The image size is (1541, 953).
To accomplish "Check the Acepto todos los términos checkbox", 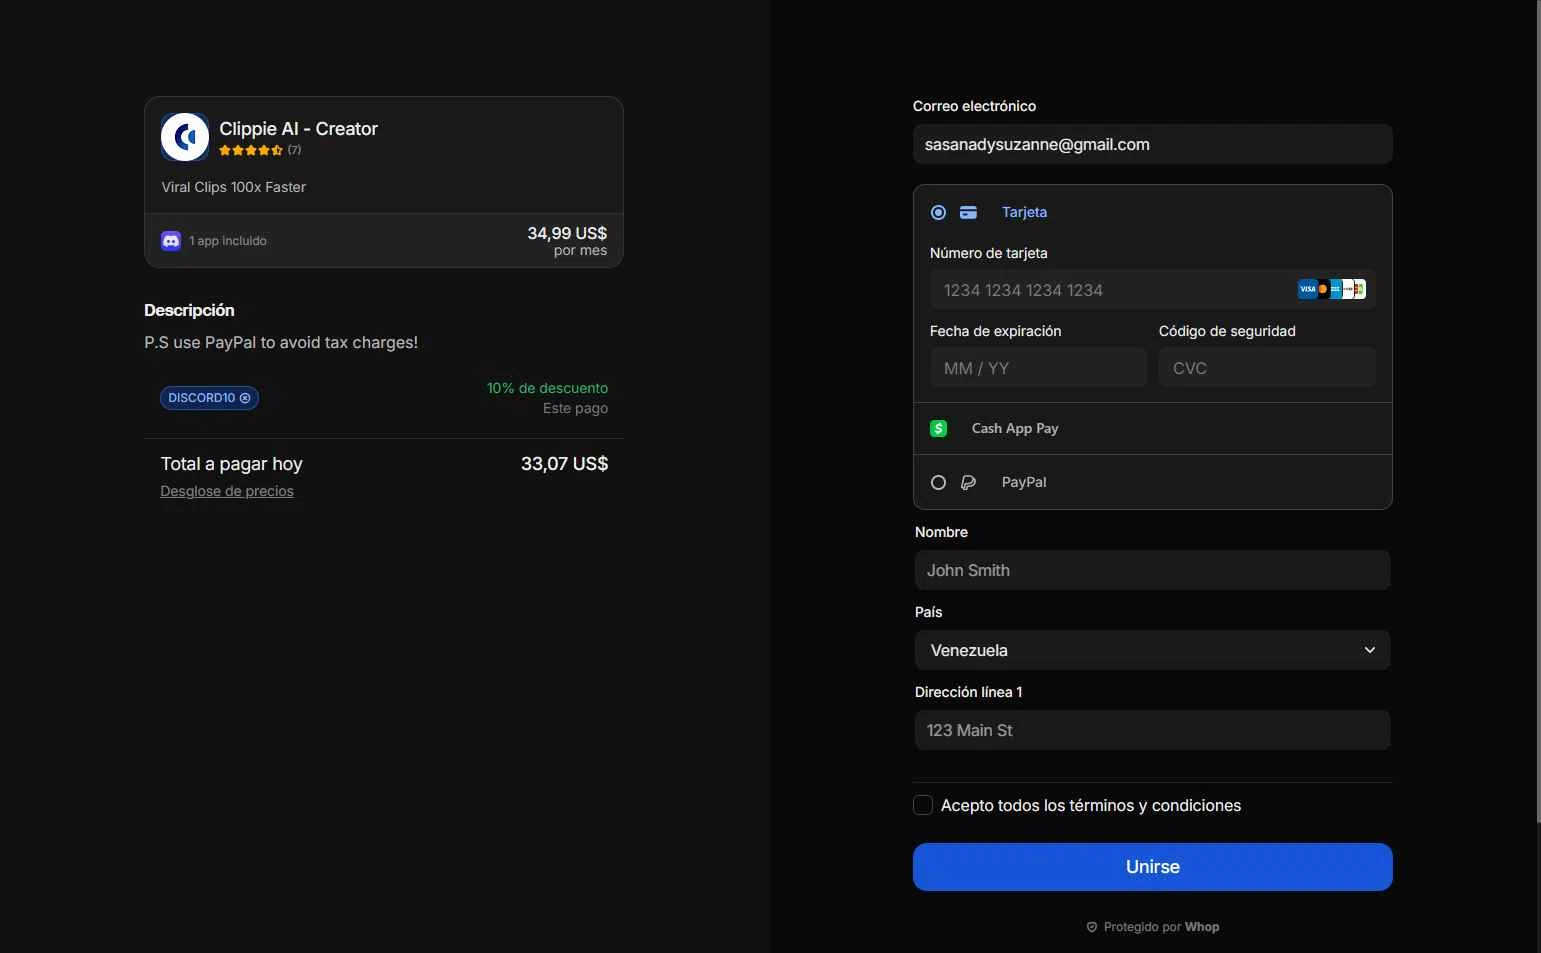I will click(923, 805).
